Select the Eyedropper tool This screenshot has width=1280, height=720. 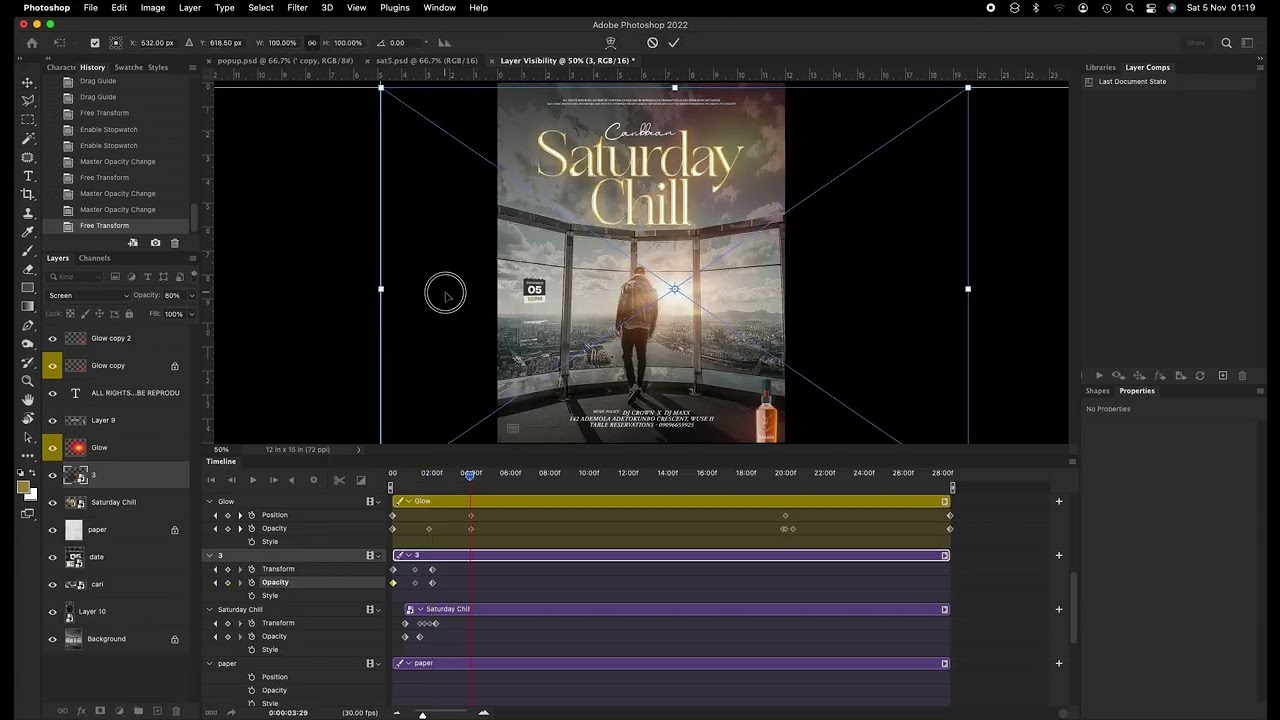click(28, 231)
